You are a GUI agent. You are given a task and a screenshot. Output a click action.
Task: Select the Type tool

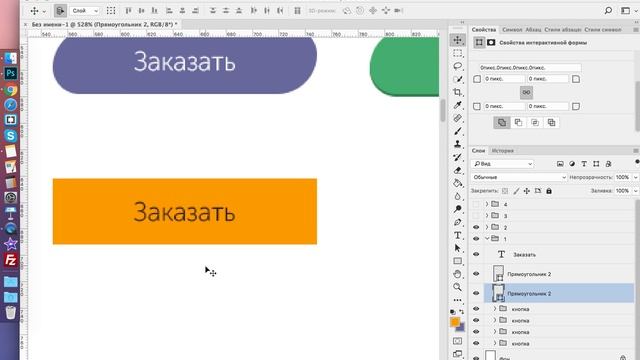tap(457, 236)
